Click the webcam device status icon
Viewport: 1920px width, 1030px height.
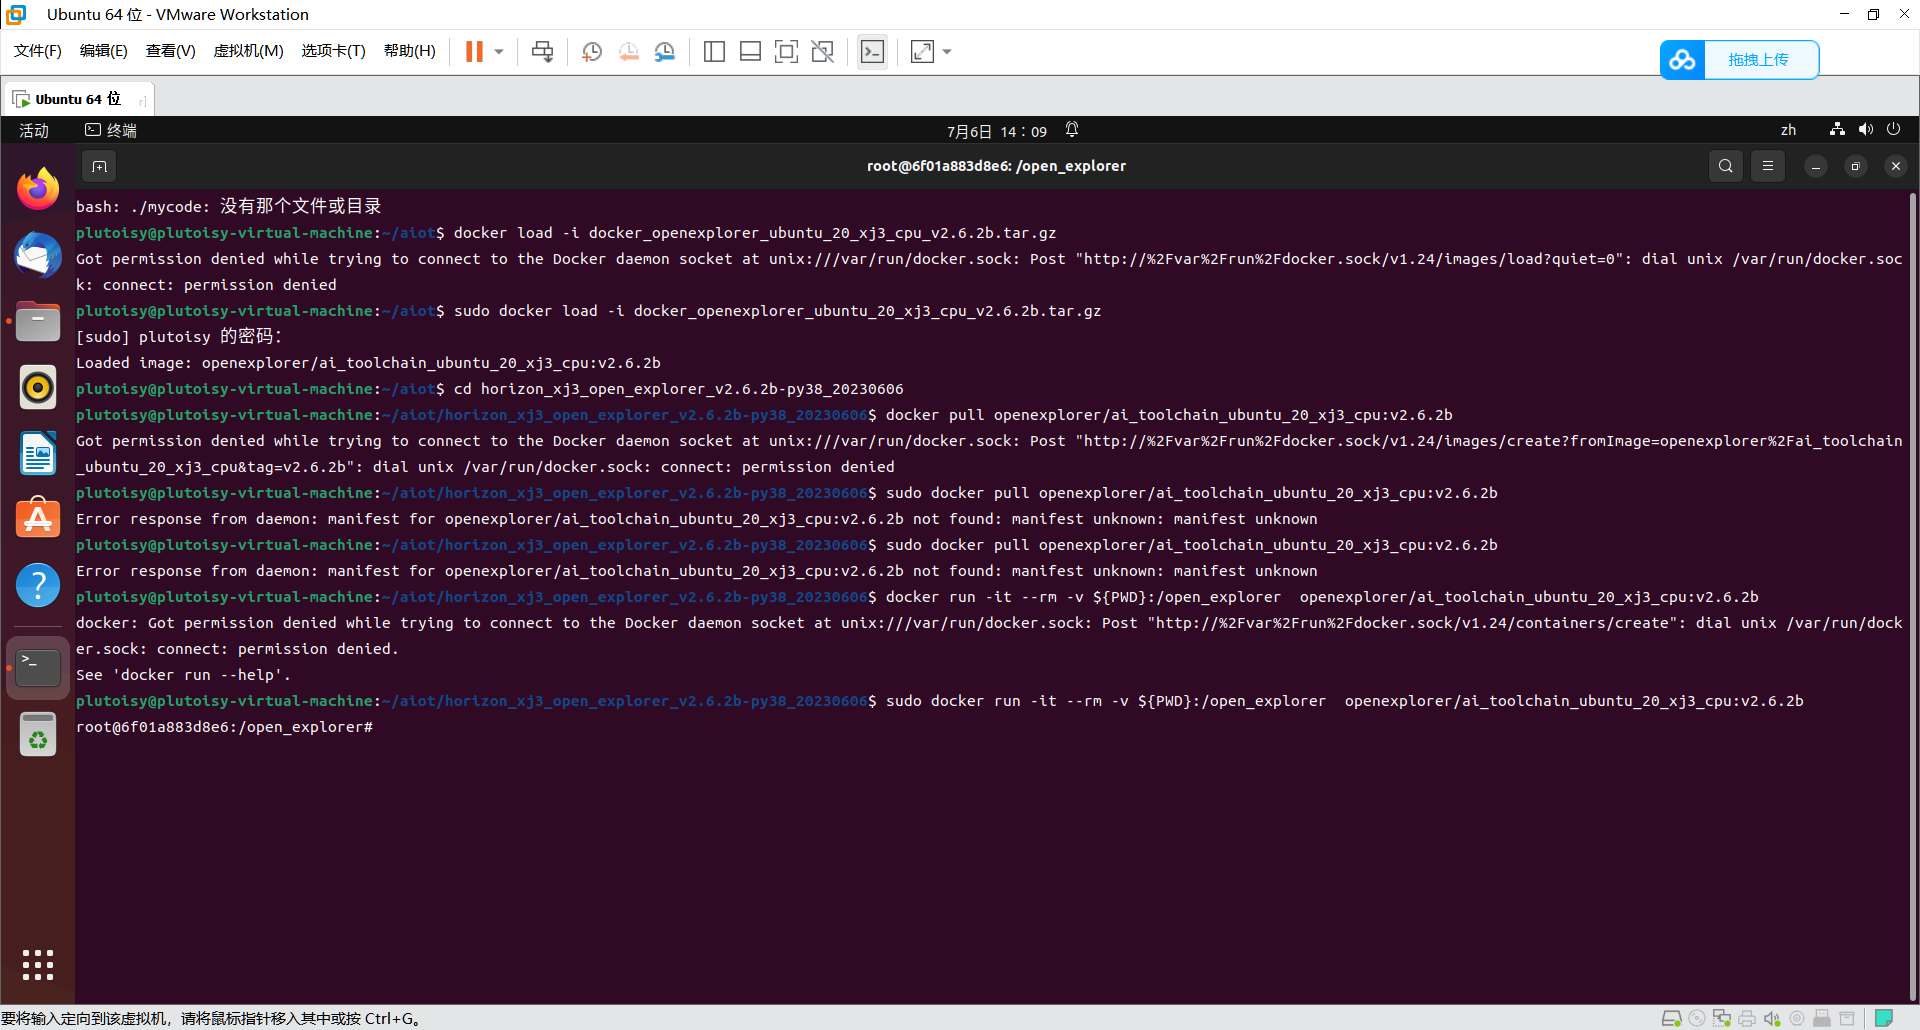[1797, 1018]
